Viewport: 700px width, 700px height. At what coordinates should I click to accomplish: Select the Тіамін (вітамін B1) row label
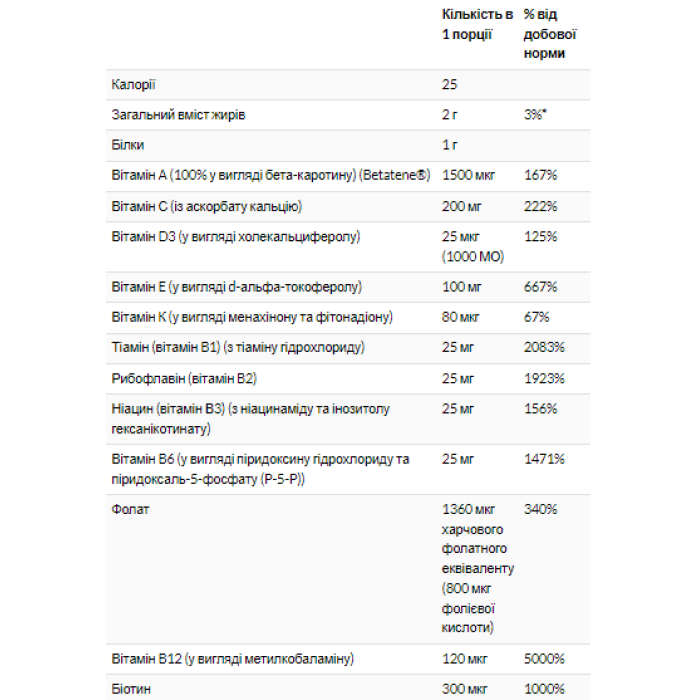tap(238, 348)
